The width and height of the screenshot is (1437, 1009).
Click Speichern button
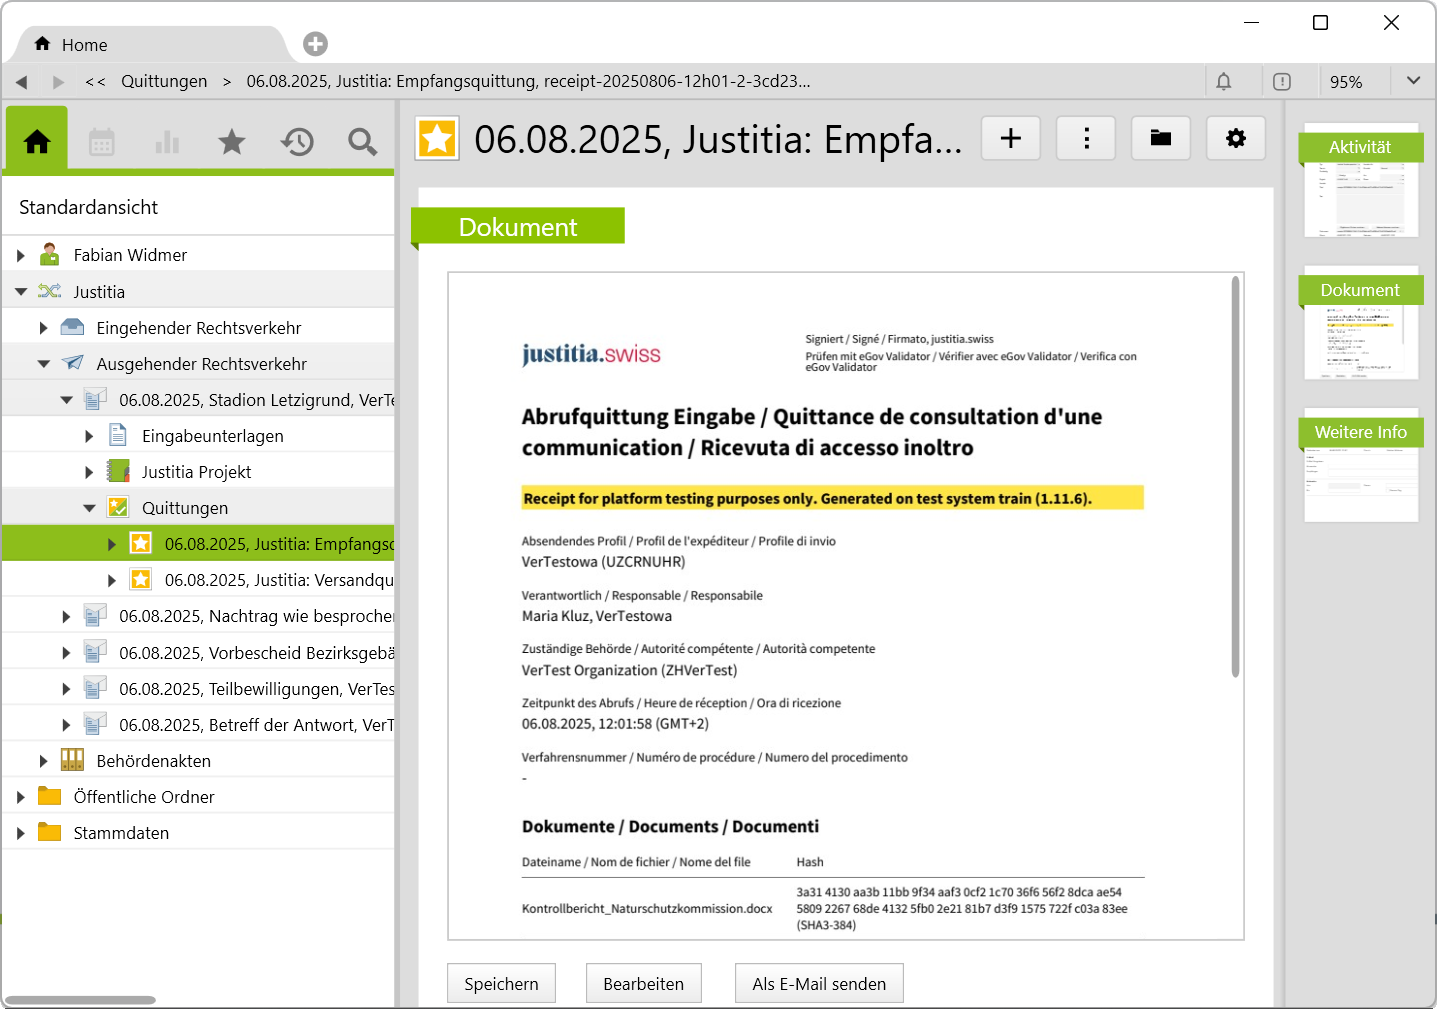(501, 984)
